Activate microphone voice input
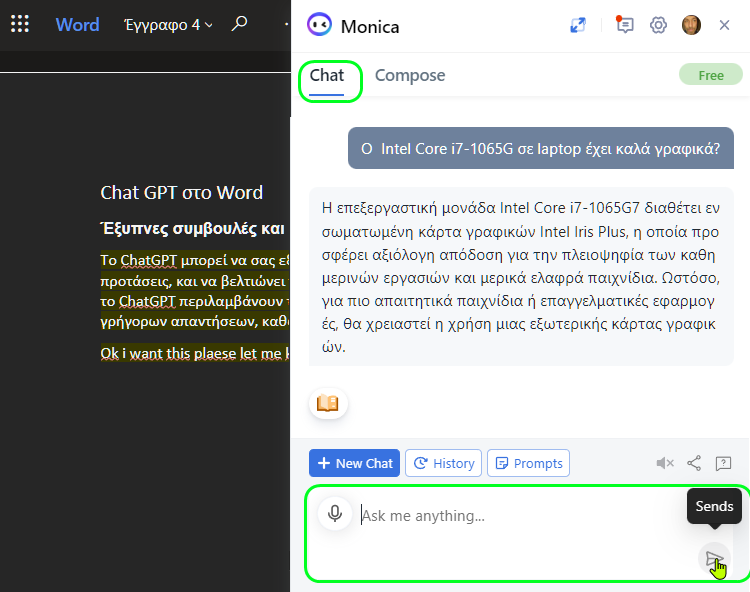 (x=335, y=514)
